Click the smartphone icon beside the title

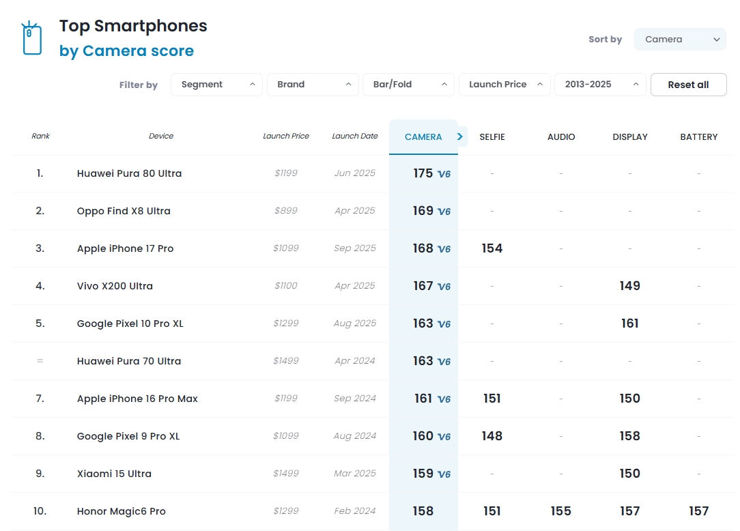[32, 38]
